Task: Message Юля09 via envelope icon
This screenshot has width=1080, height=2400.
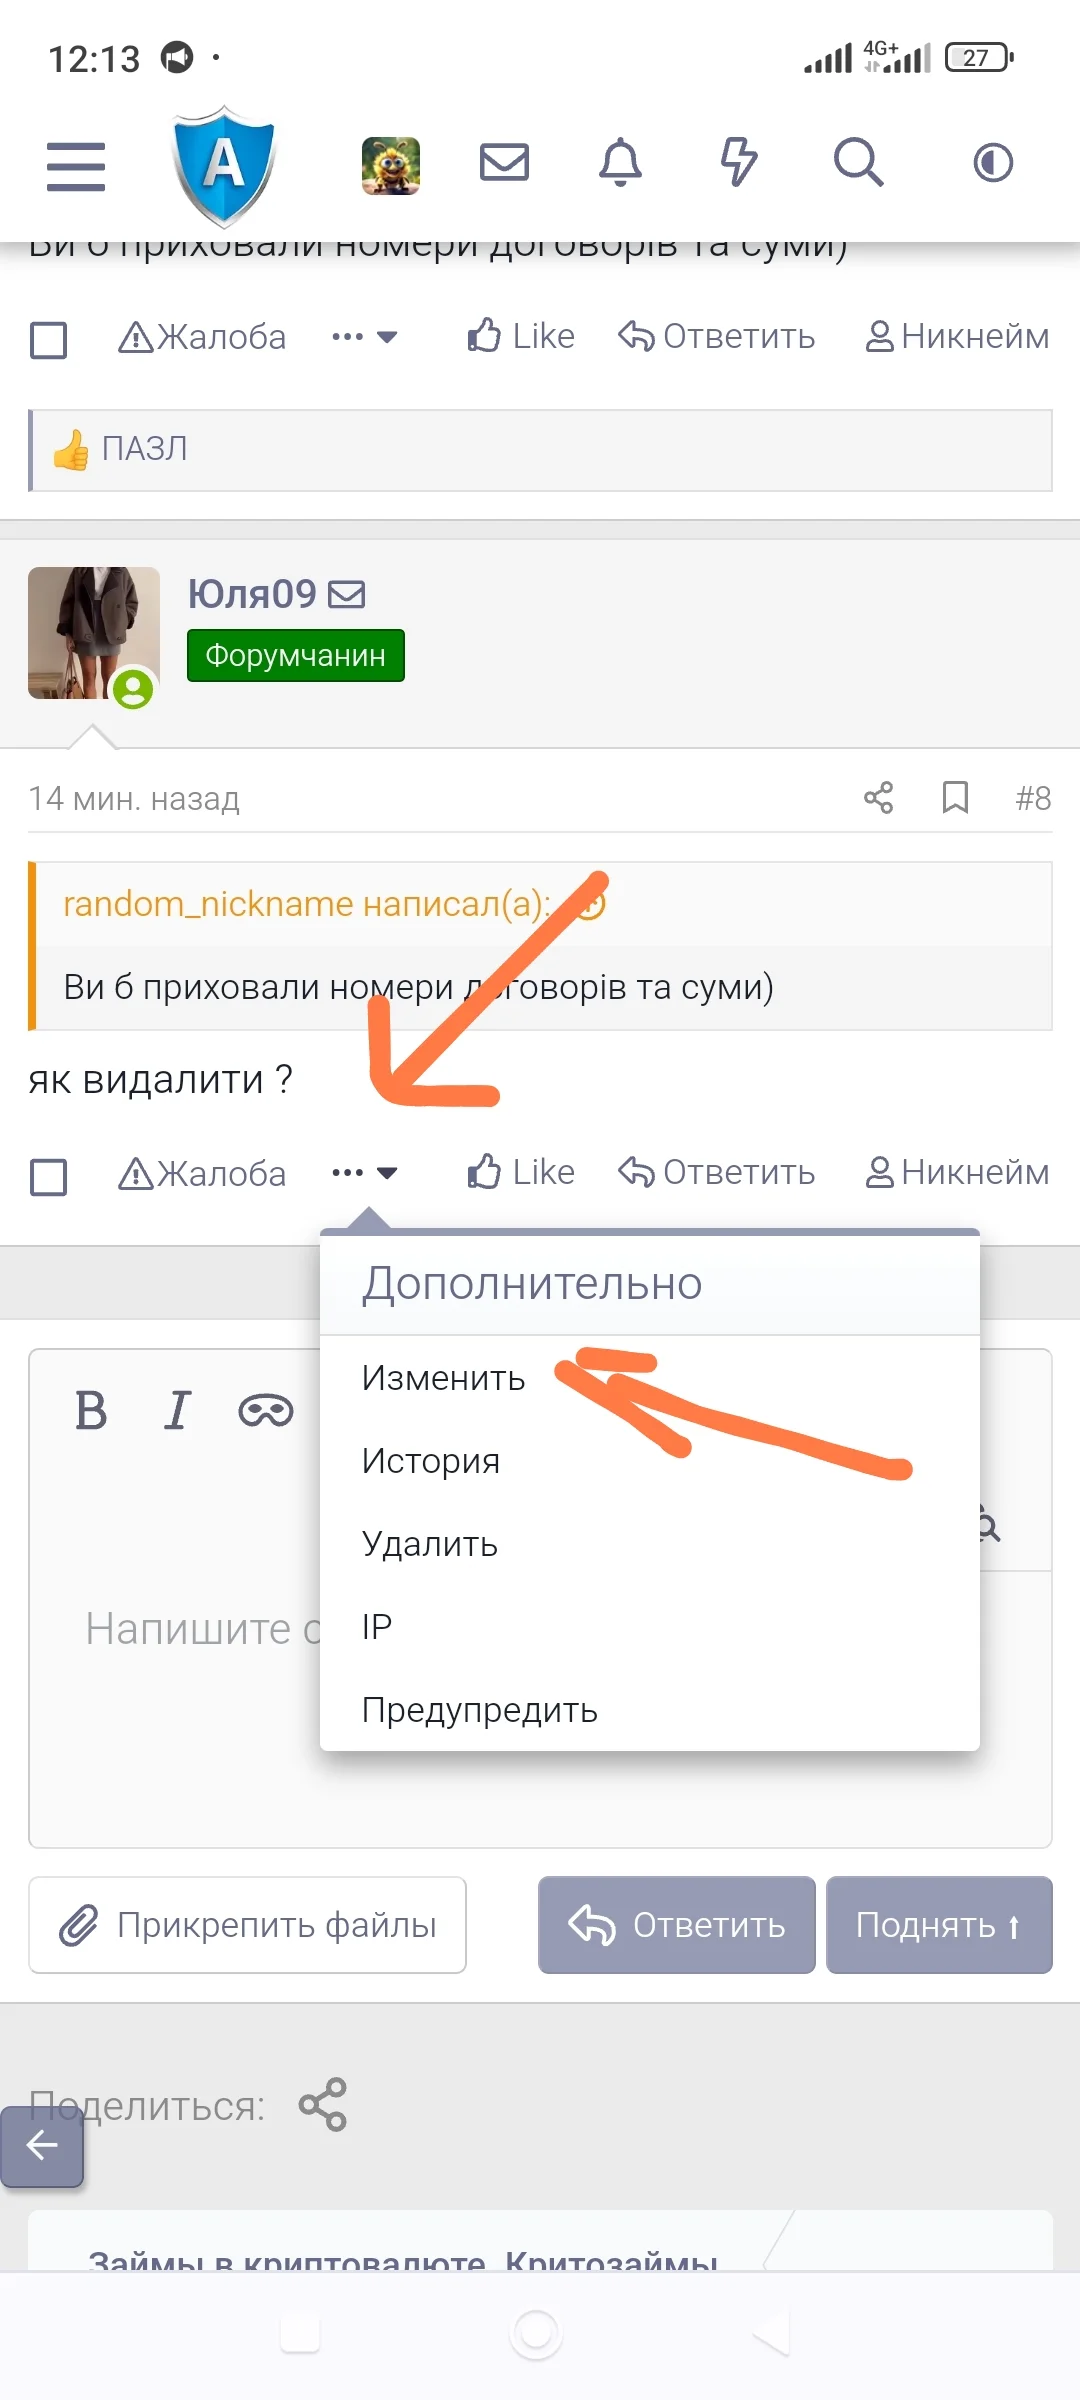Action: (347, 595)
